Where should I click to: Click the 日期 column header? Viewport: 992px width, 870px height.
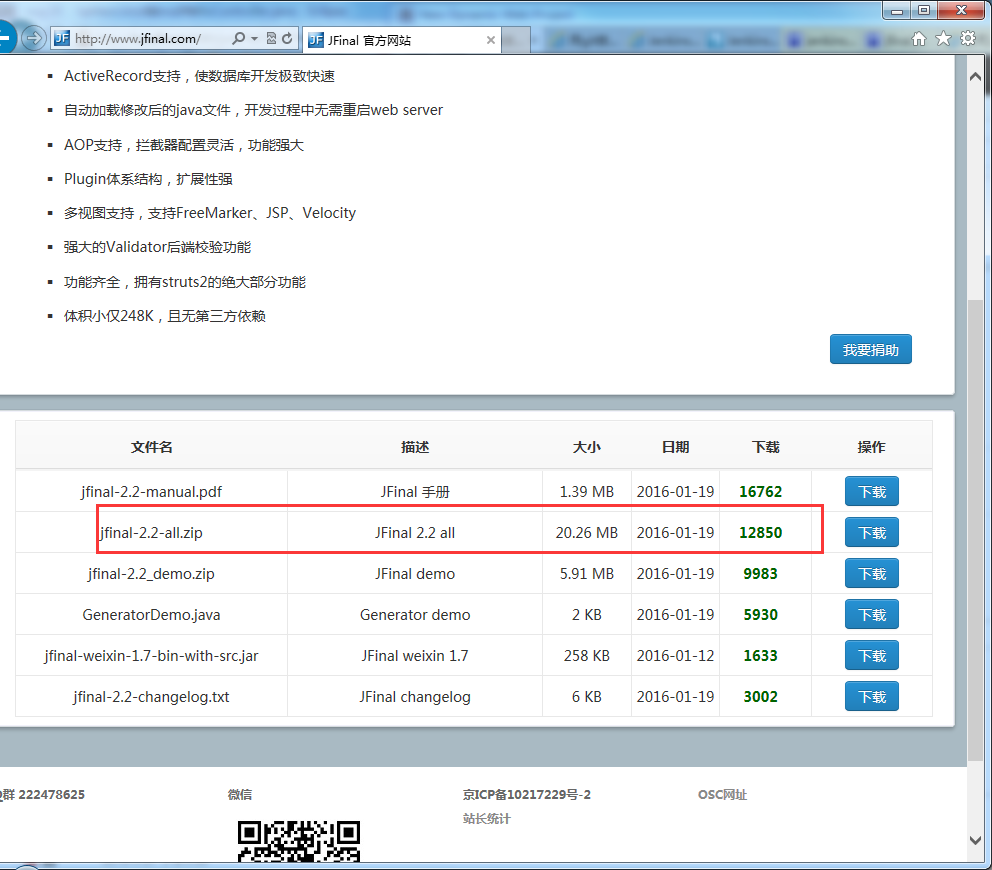(x=675, y=447)
